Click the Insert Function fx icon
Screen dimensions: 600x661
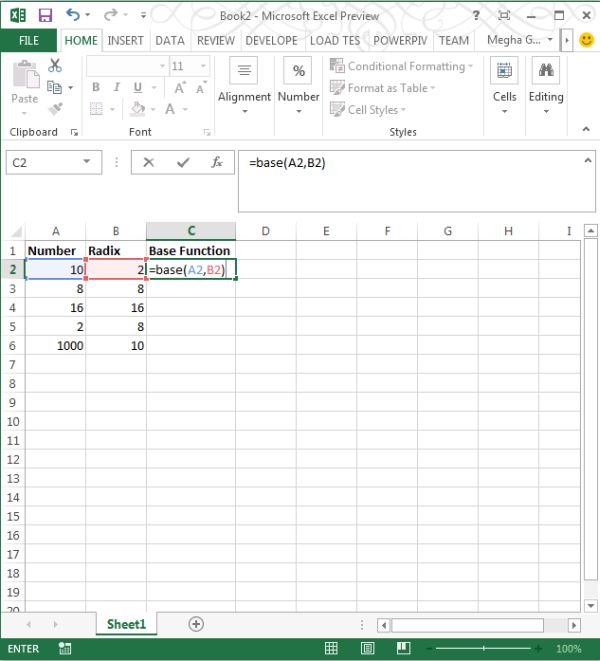click(217, 162)
